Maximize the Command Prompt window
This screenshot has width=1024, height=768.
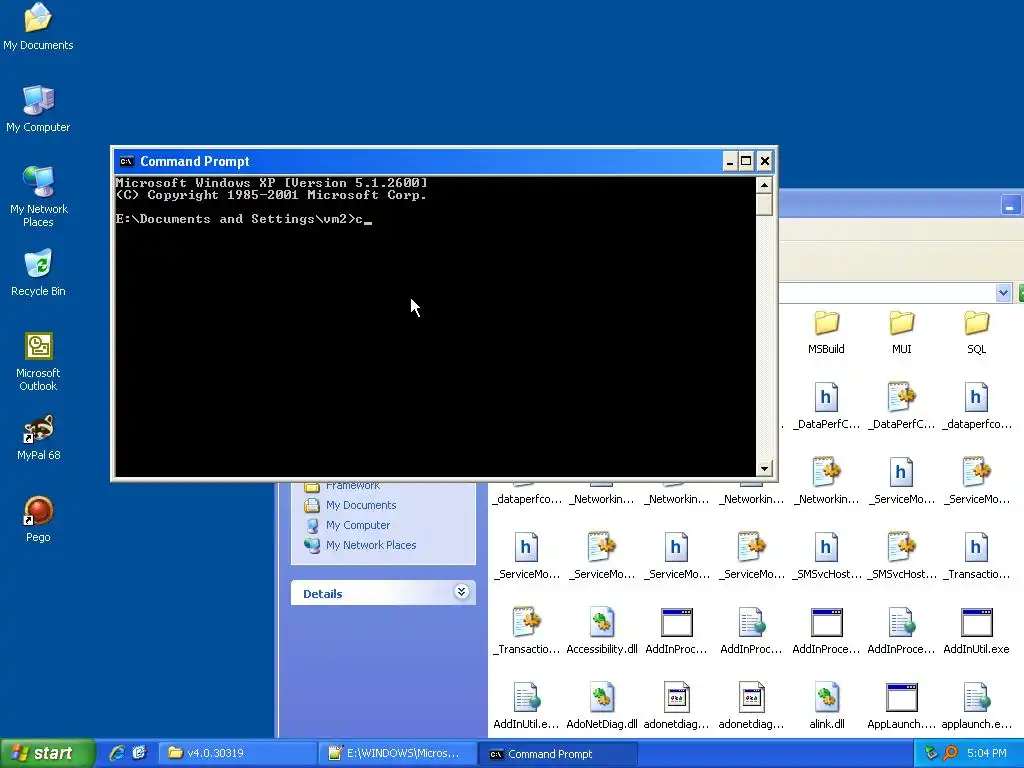[746, 161]
